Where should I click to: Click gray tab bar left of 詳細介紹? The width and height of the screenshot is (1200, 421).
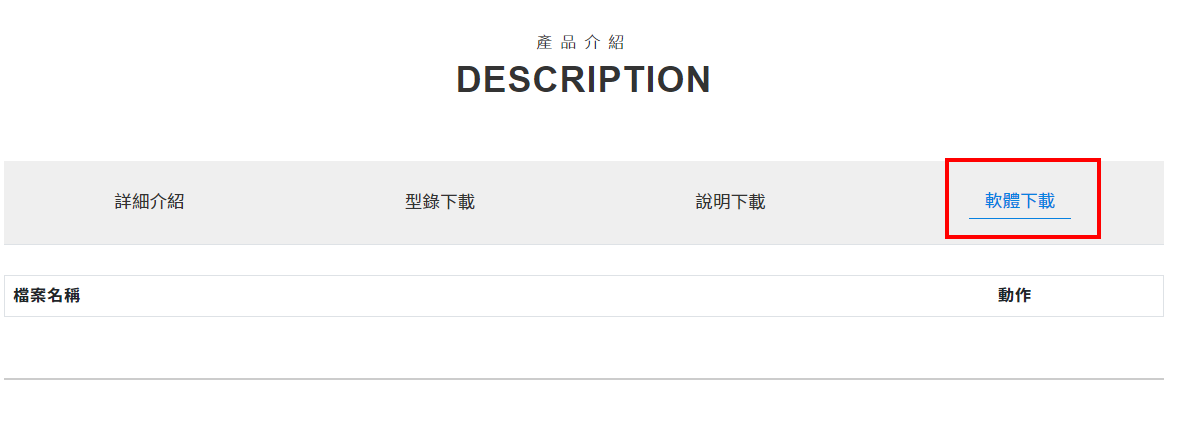click(50, 202)
